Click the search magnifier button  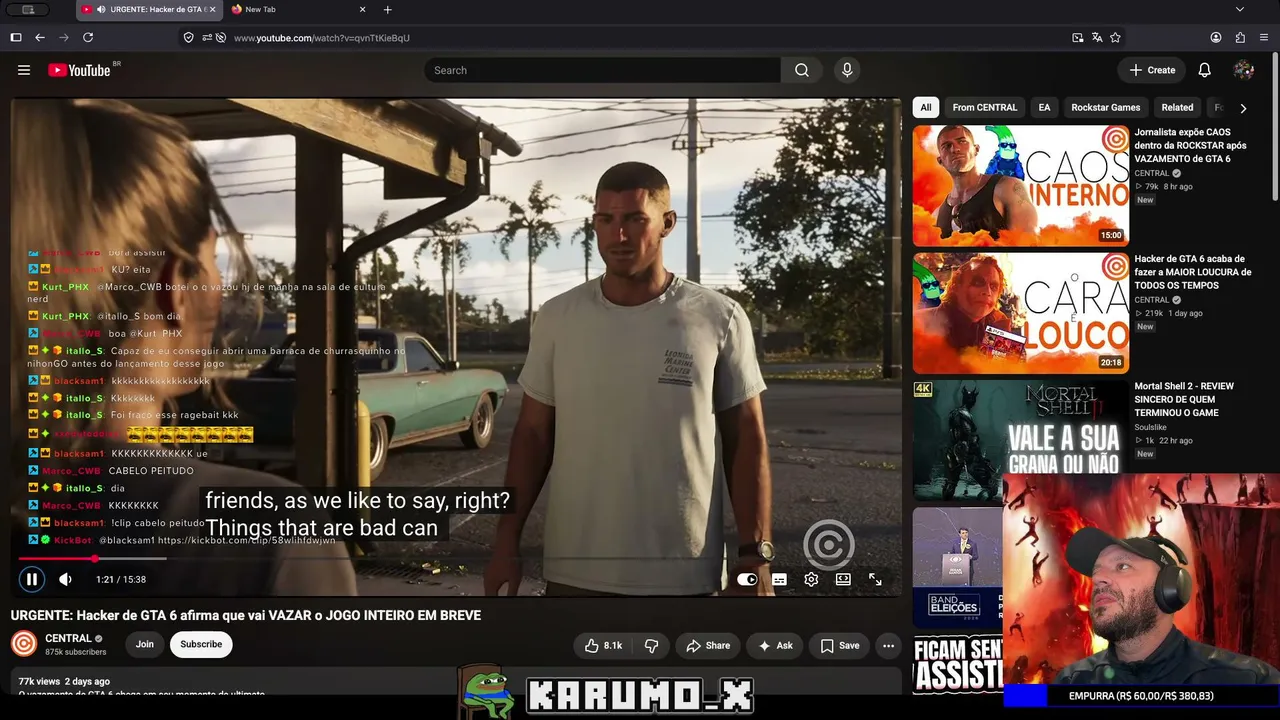802,70
